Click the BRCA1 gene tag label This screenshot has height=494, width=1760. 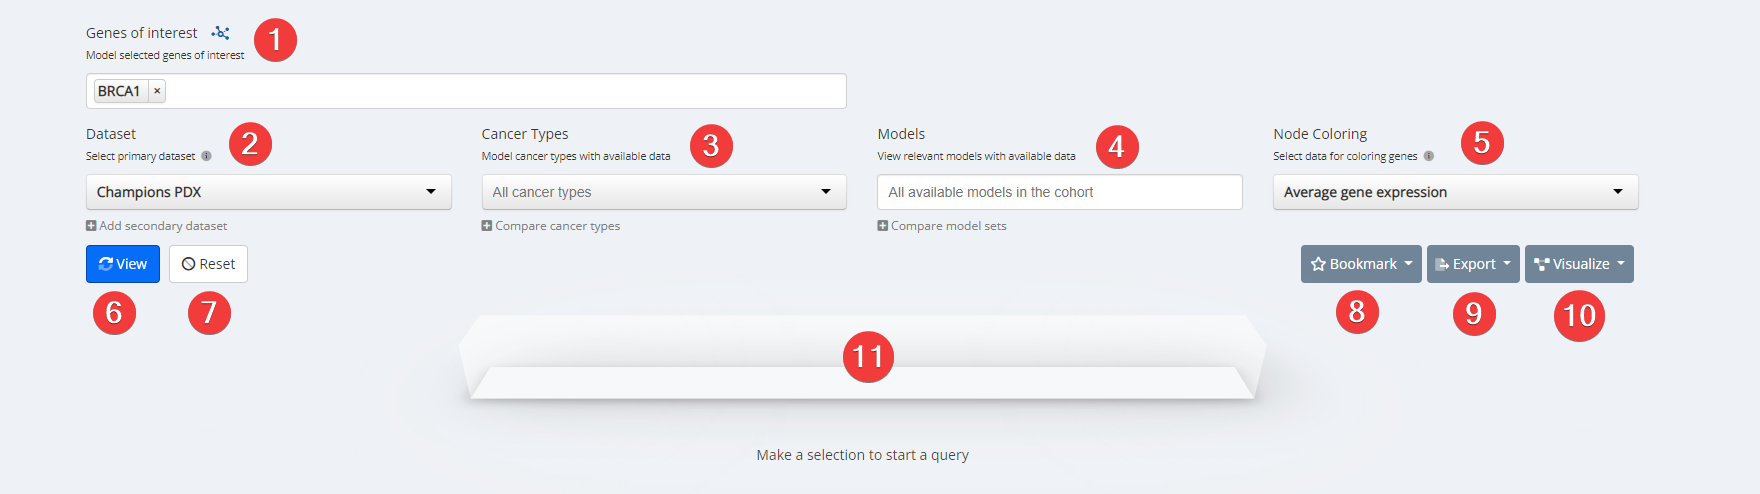(x=119, y=91)
